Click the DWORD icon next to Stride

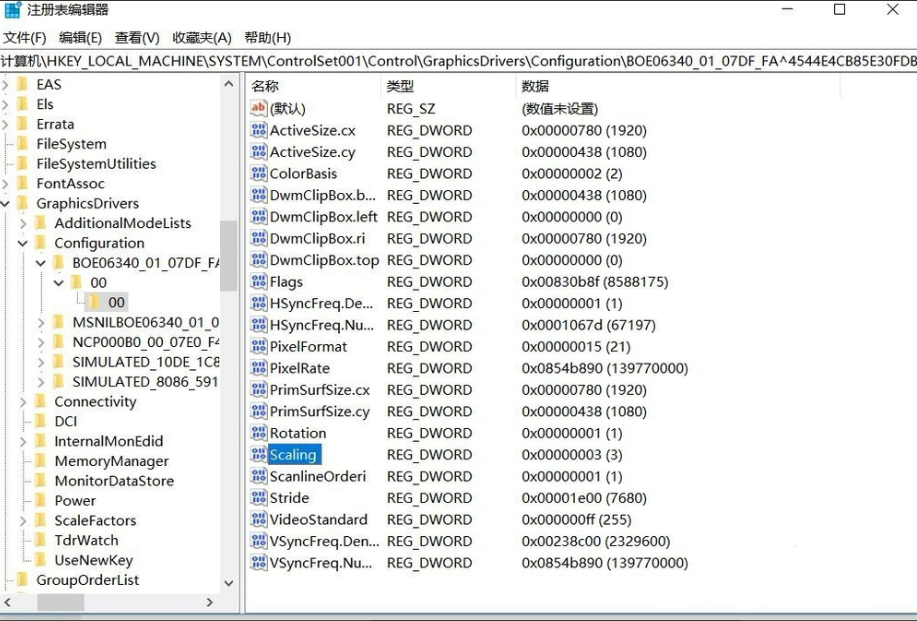[261, 497]
